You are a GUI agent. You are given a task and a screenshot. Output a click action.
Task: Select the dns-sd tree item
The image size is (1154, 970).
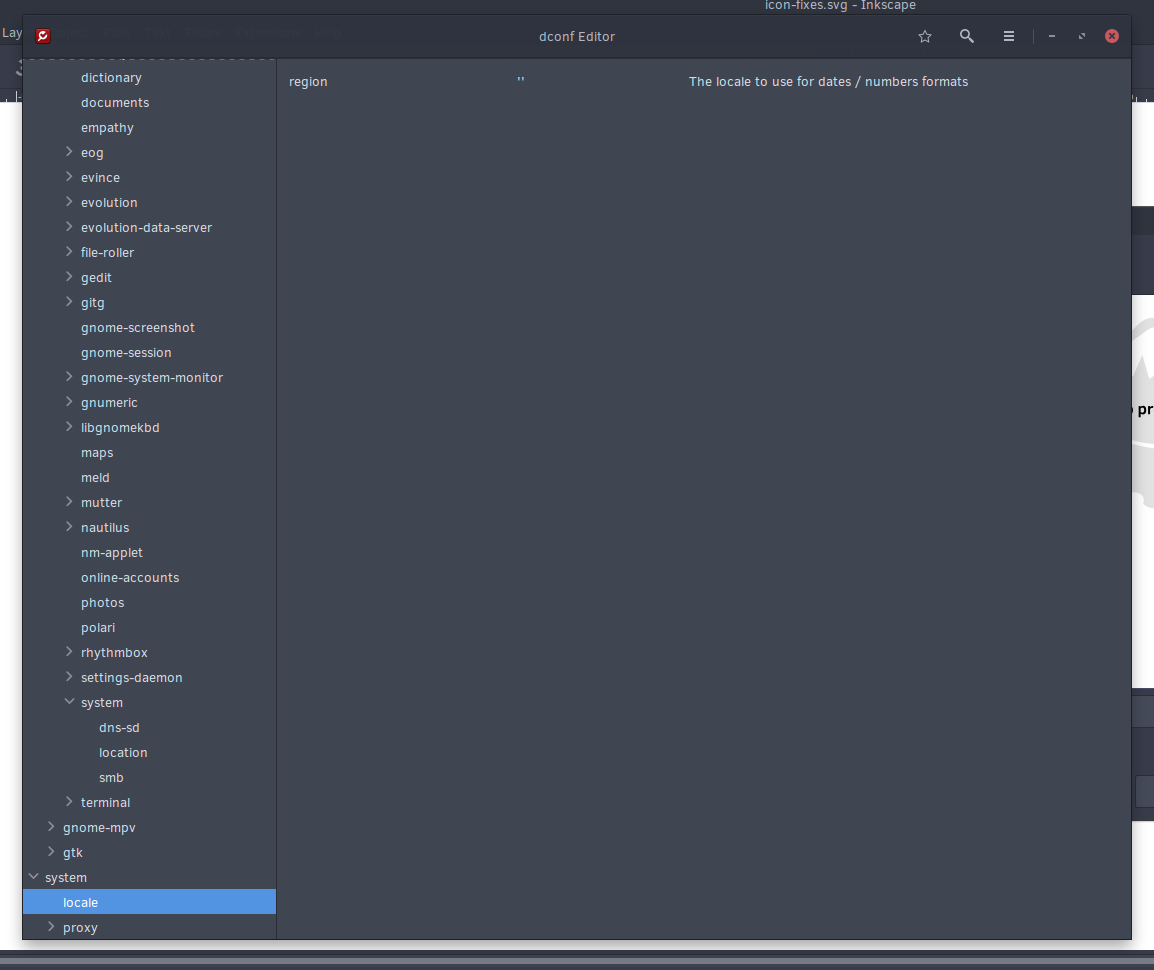pos(149,728)
